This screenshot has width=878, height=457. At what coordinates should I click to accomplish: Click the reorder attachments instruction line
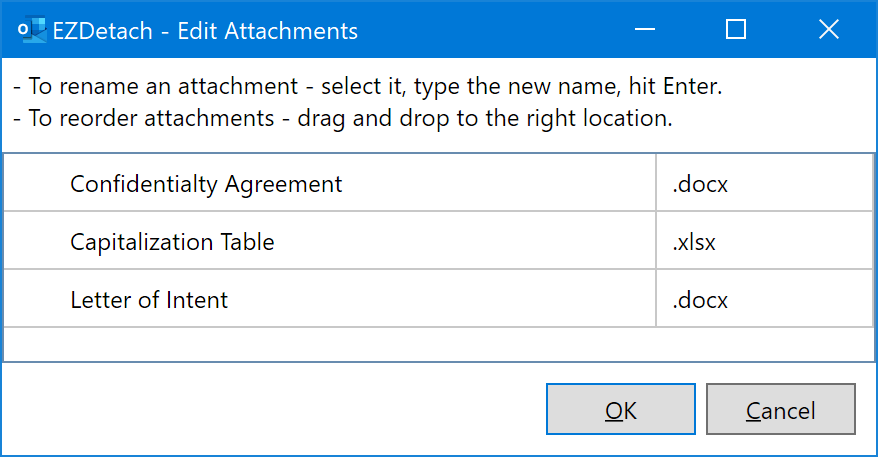342,118
